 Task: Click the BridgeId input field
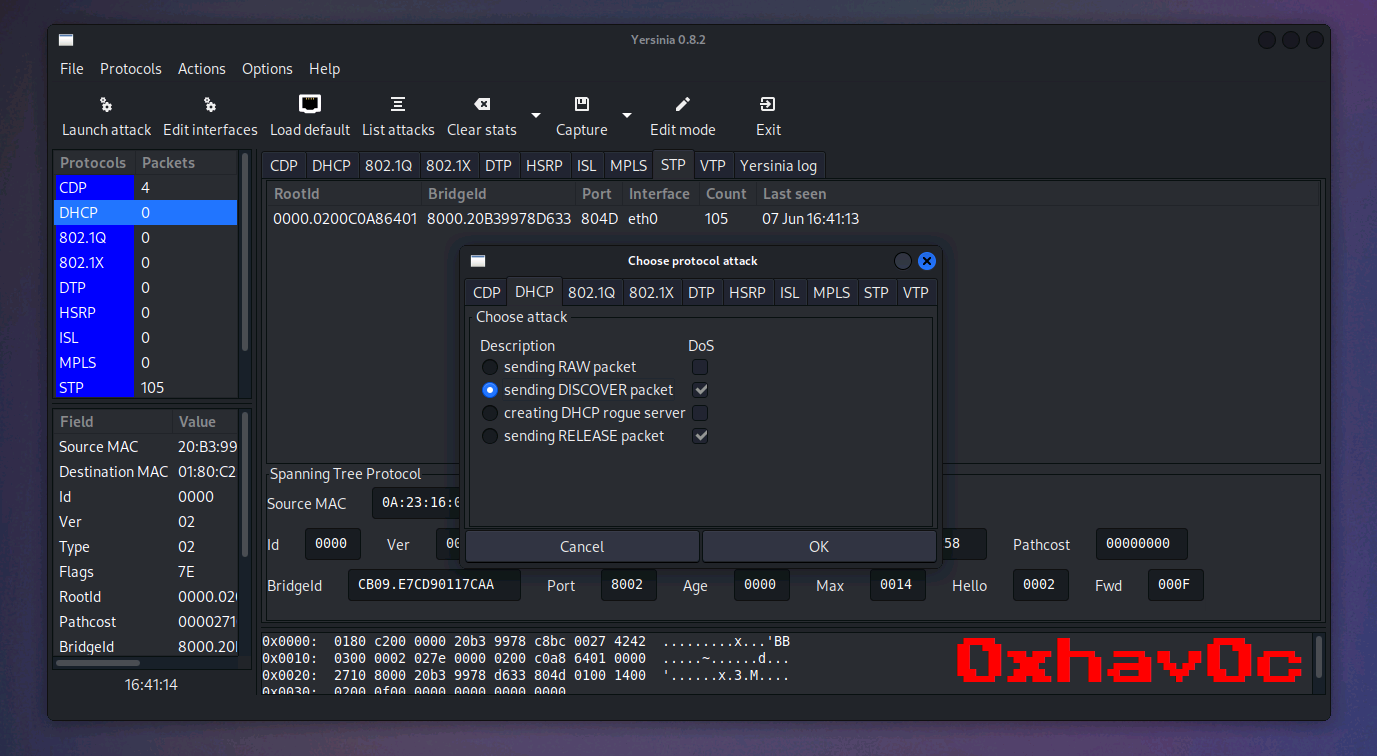[434, 585]
